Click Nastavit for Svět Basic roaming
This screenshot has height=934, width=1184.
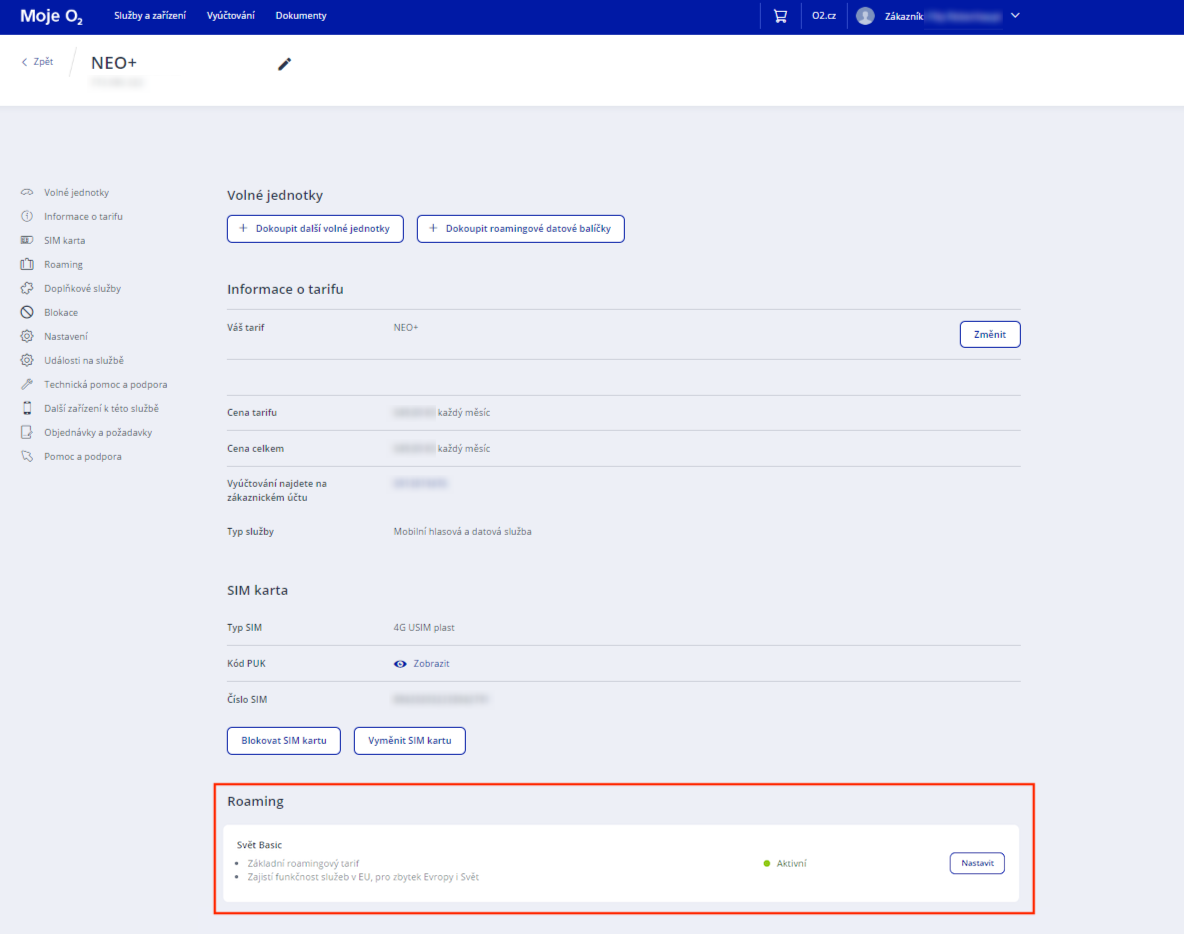(x=976, y=863)
